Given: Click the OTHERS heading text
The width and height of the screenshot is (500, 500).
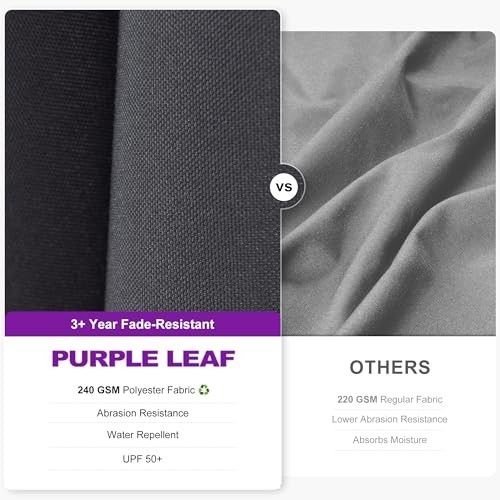Looking at the screenshot, I should (390, 367).
